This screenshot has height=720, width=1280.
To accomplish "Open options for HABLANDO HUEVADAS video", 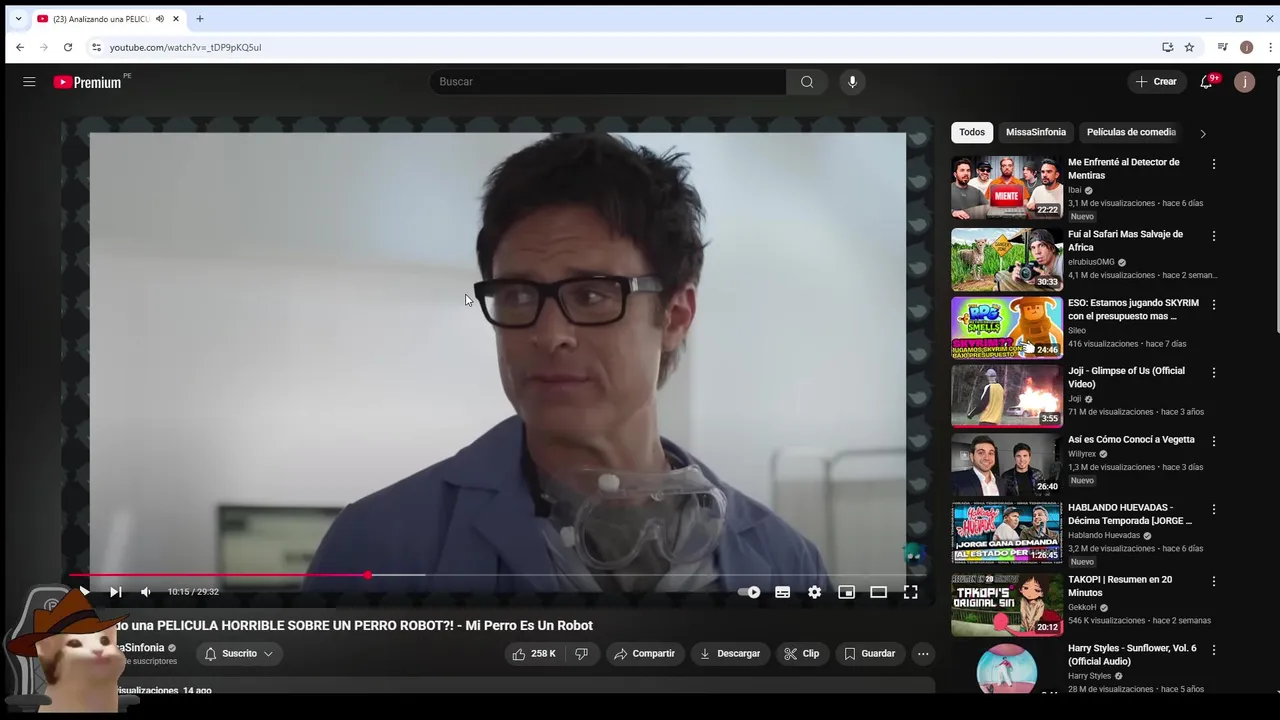I will [x=1214, y=509].
